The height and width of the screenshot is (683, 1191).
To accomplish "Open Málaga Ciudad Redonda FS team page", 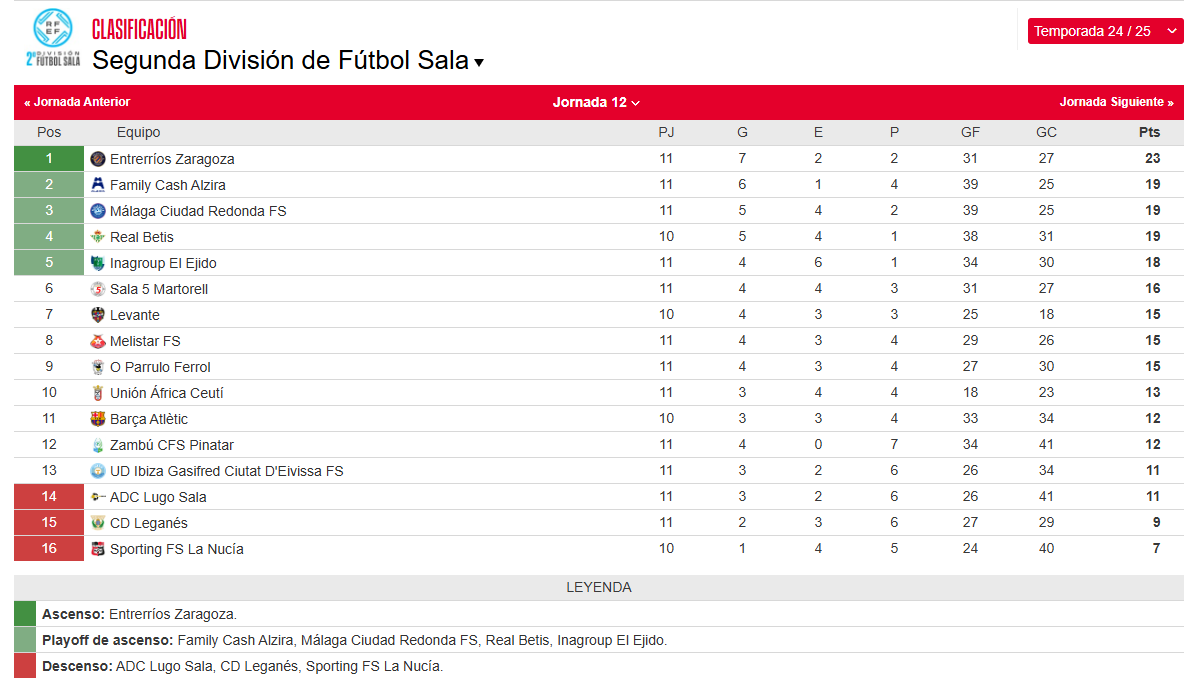I will point(198,211).
